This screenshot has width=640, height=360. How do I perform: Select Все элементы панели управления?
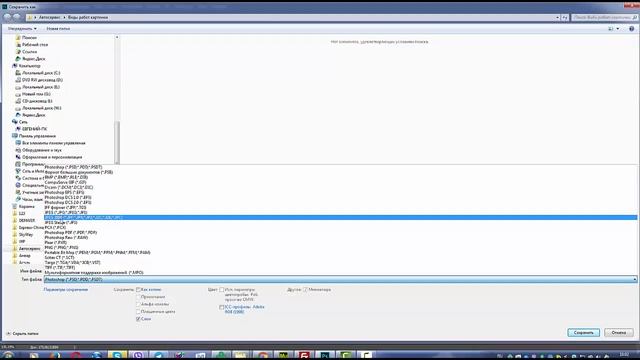pyautogui.click(x=53, y=143)
